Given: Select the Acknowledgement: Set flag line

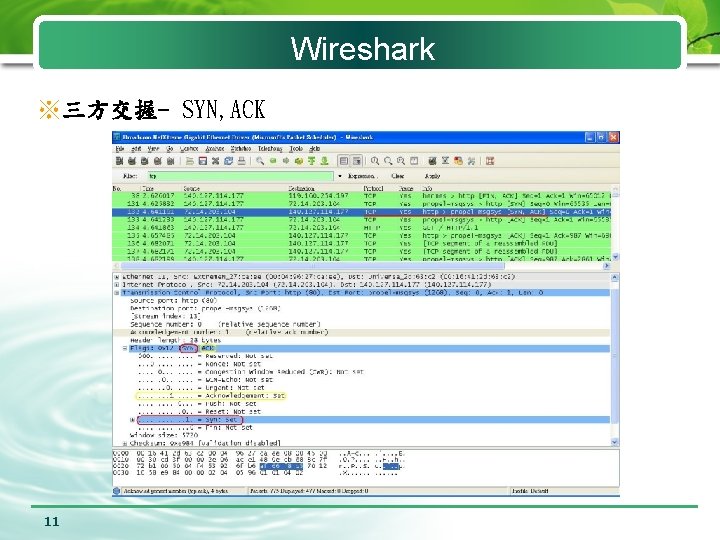Looking at the screenshot, I should coord(211,396).
